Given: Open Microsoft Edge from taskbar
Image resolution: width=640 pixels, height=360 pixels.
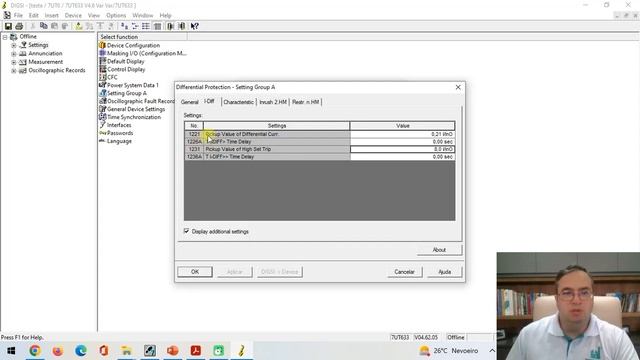Looking at the screenshot, I should coord(80,351).
